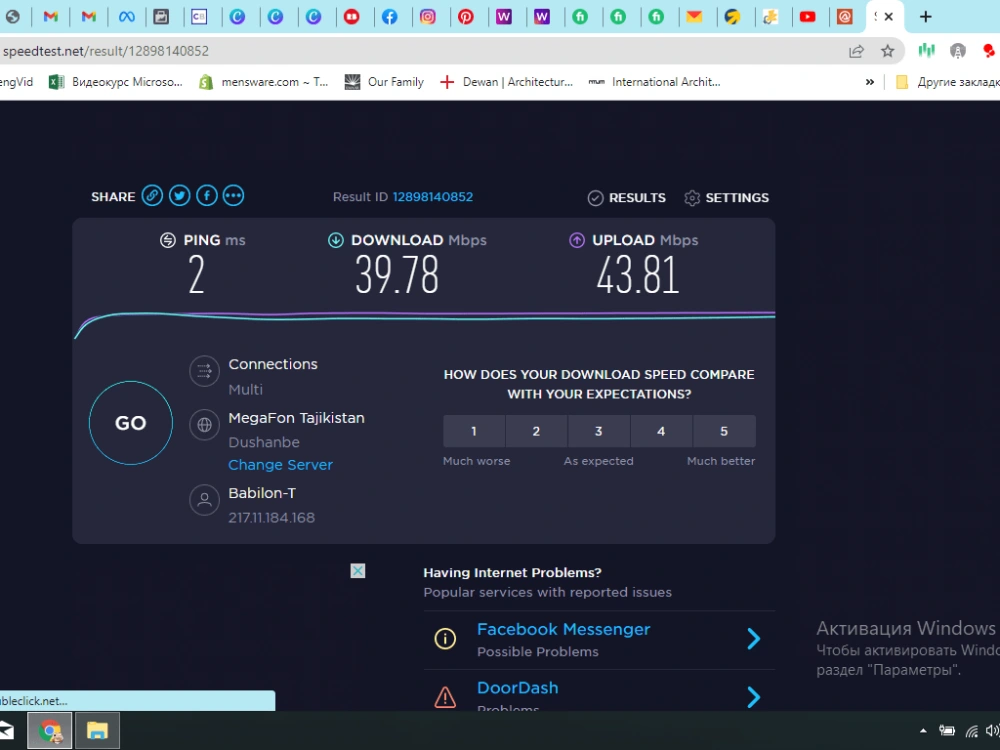The image size is (1000, 750).
Task: Switch to the Pinterest tab
Action: click(466, 17)
